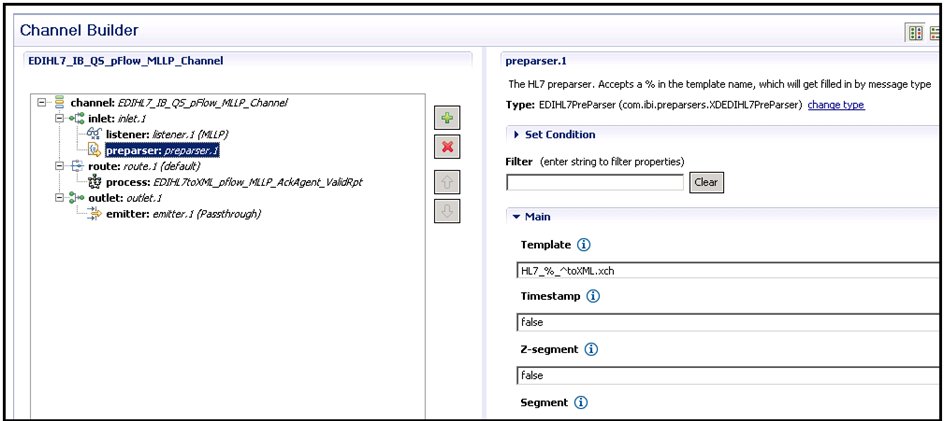Click the move down arrow button

(x=447, y=211)
